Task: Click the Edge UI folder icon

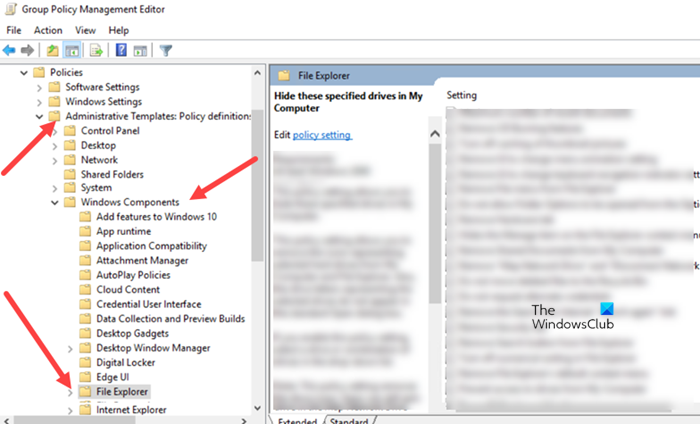Action: 85,377
